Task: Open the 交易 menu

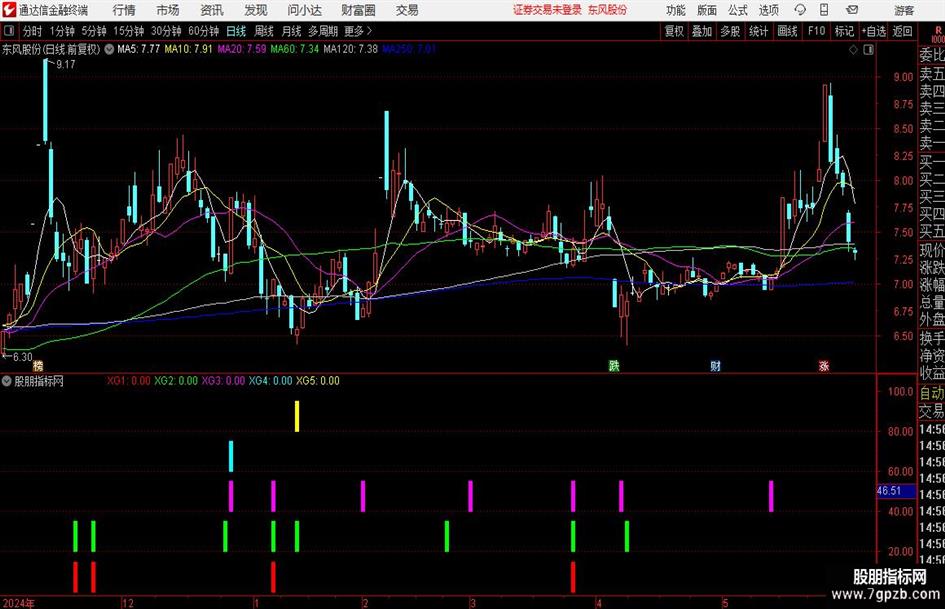Action: pos(407,10)
